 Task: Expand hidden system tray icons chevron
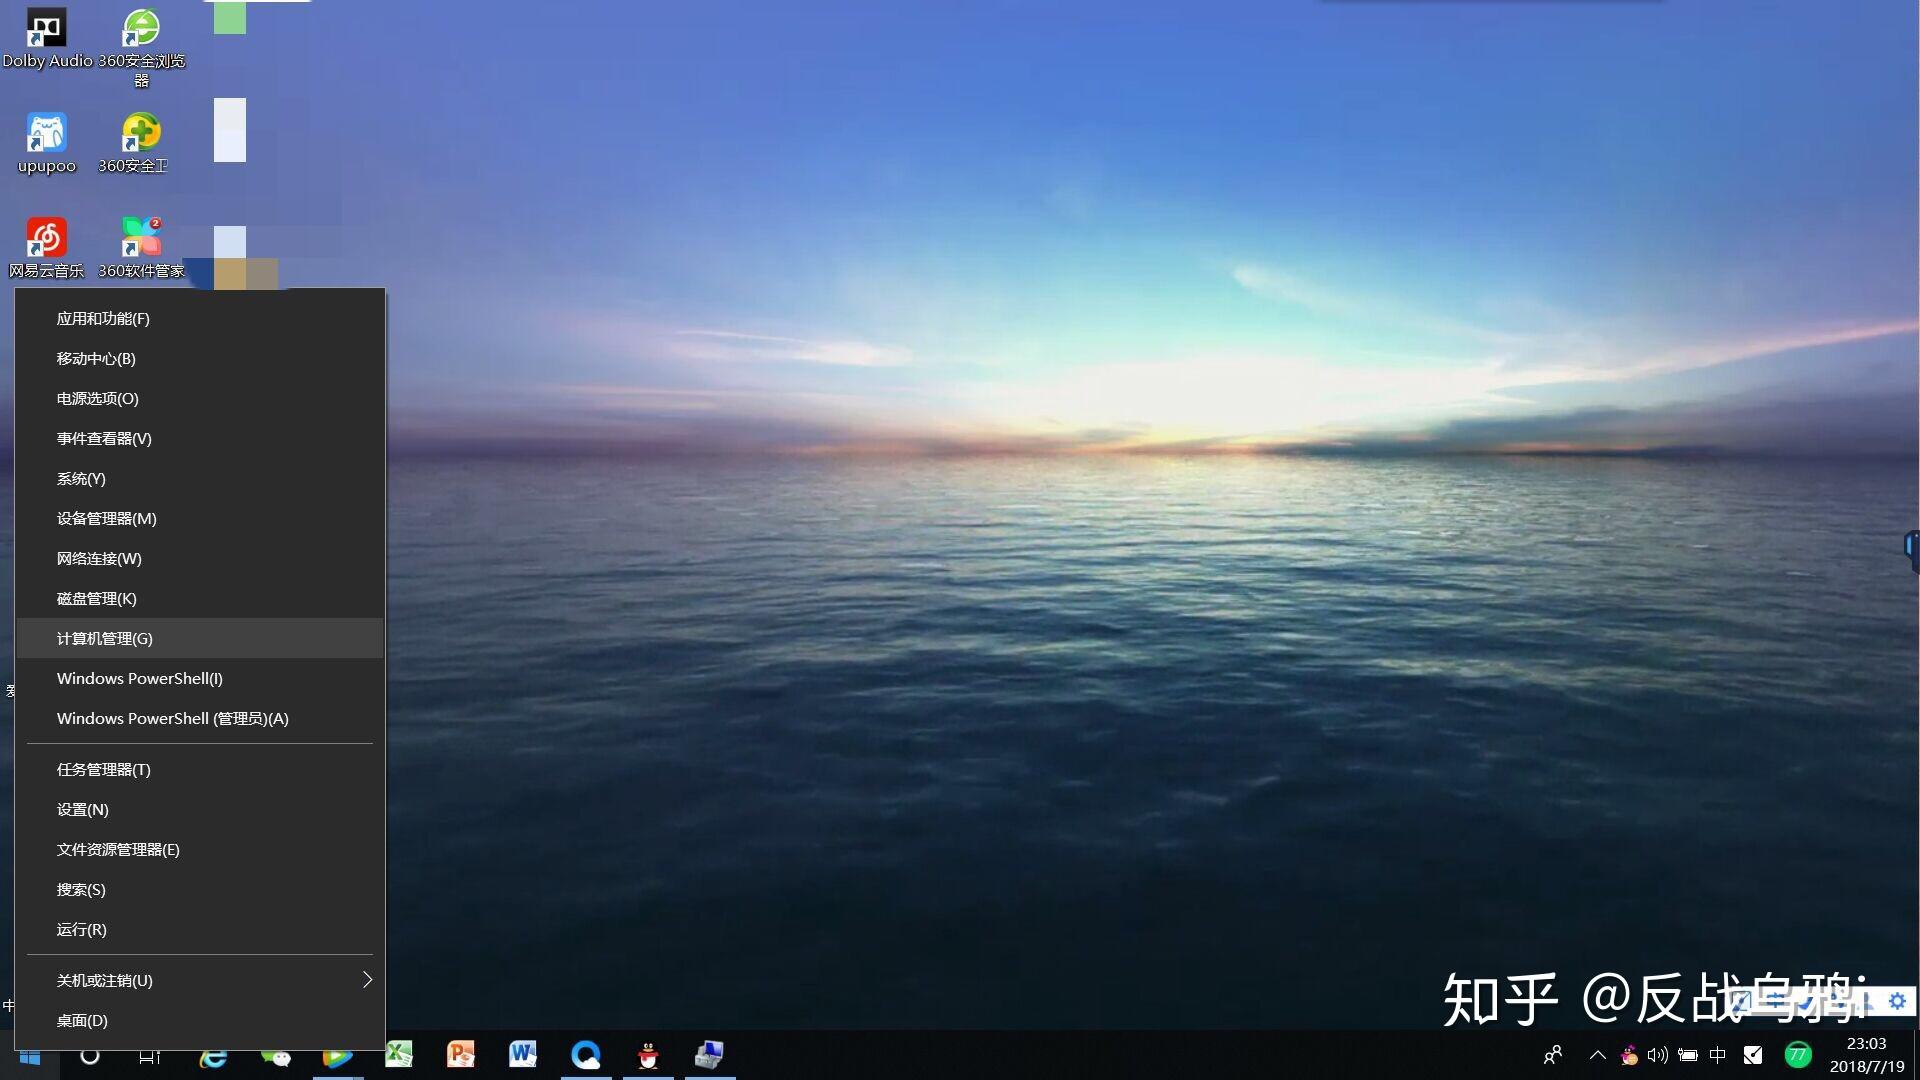[1597, 1055]
